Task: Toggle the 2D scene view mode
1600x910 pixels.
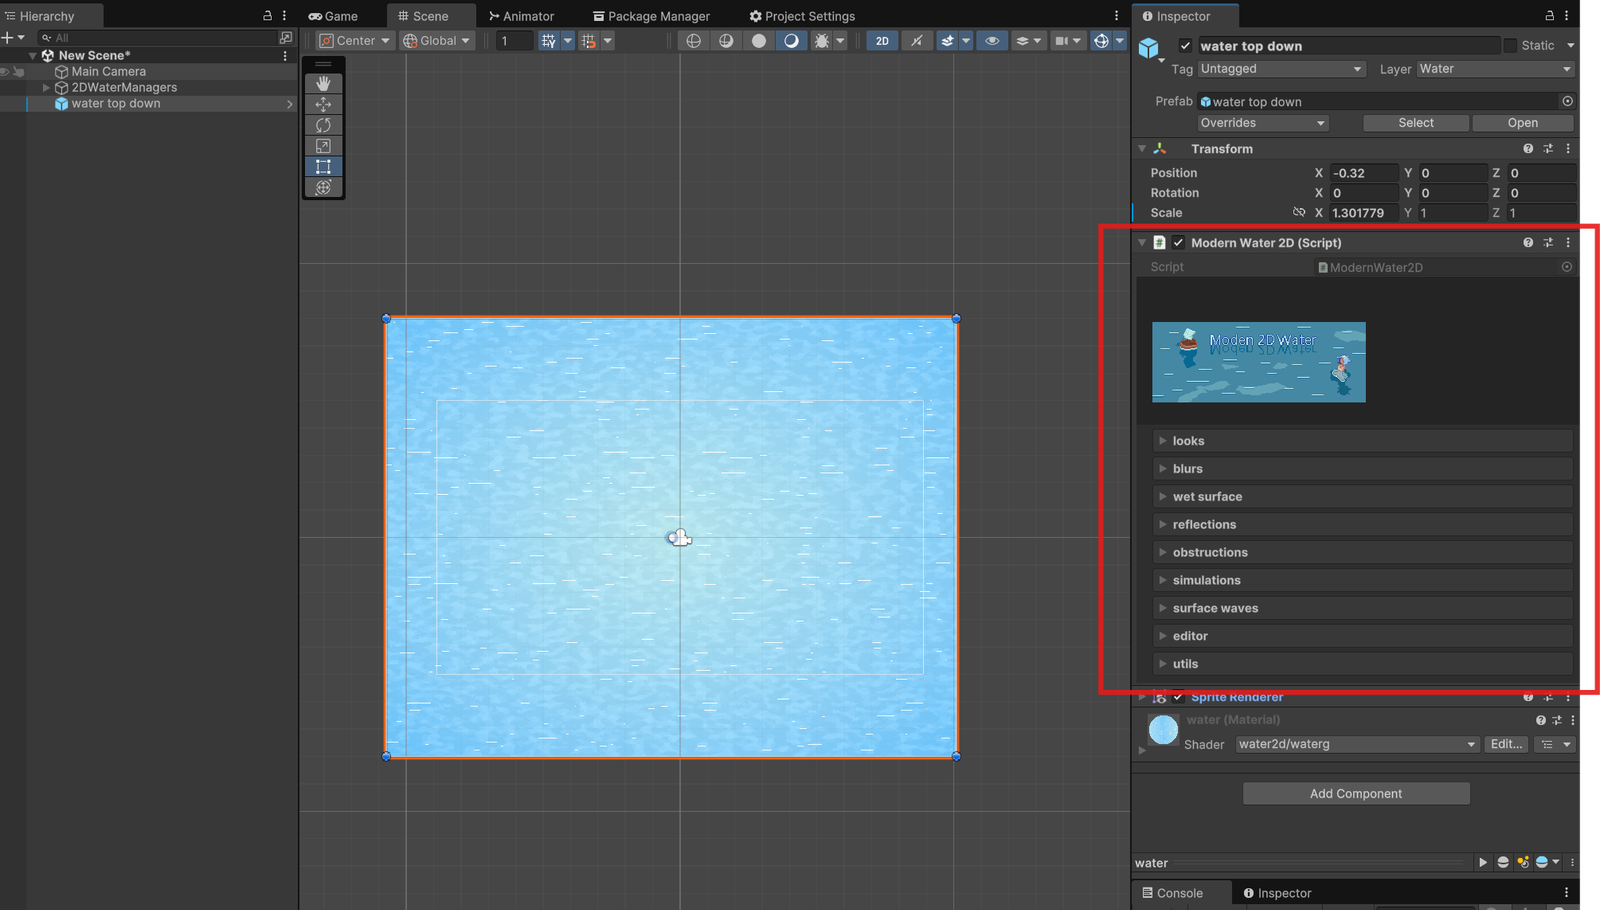Action: pyautogui.click(x=882, y=41)
